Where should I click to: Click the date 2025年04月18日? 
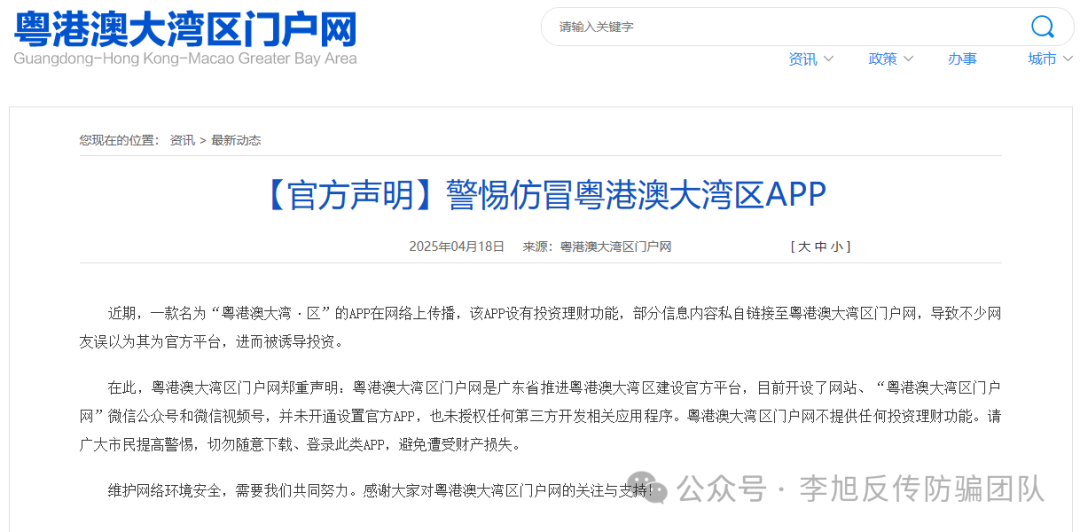[x=457, y=247]
